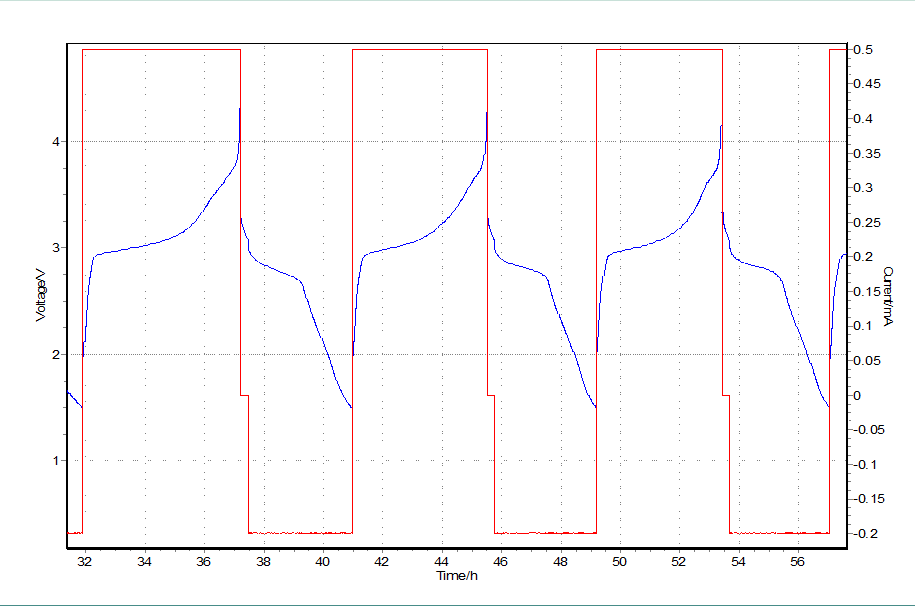The width and height of the screenshot is (918, 606).
Task: Click the 3 label on voltage axis
Action: pyautogui.click(x=57, y=248)
